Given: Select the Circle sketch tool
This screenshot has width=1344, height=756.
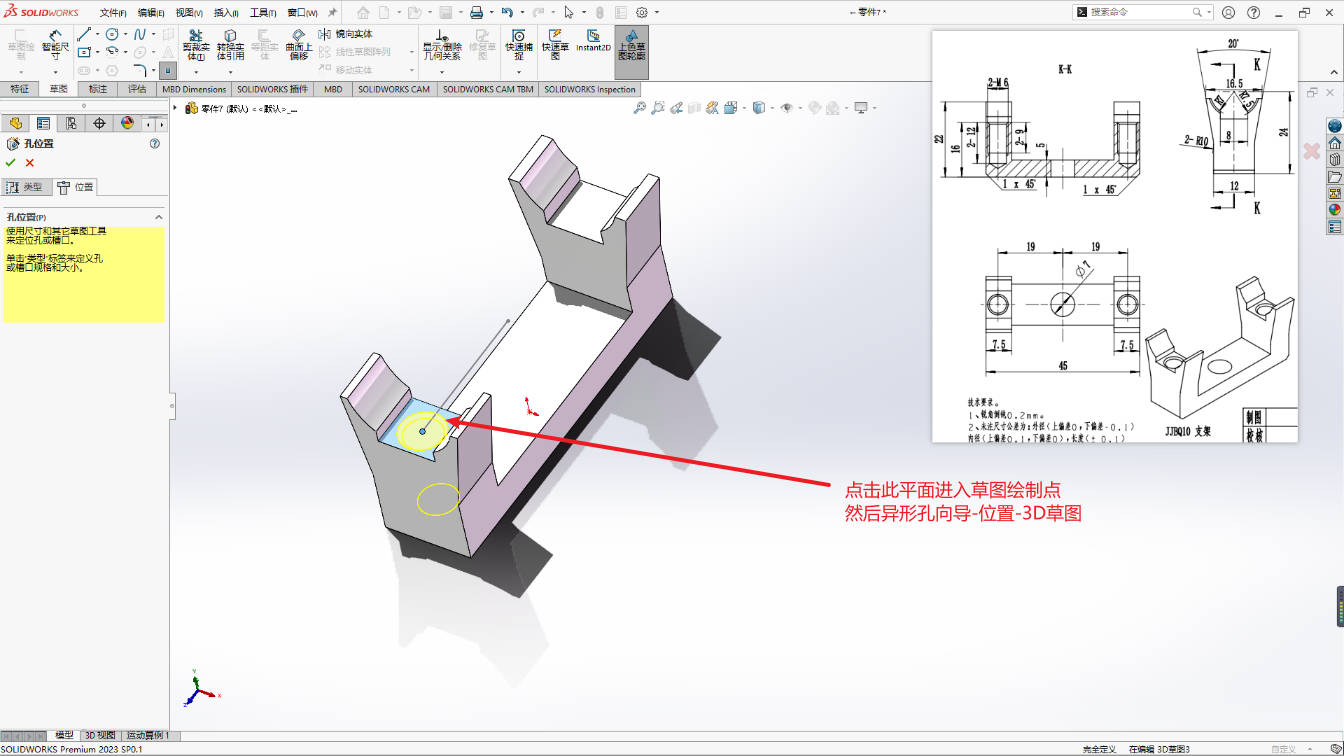Looking at the screenshot, I should point(112,34).
